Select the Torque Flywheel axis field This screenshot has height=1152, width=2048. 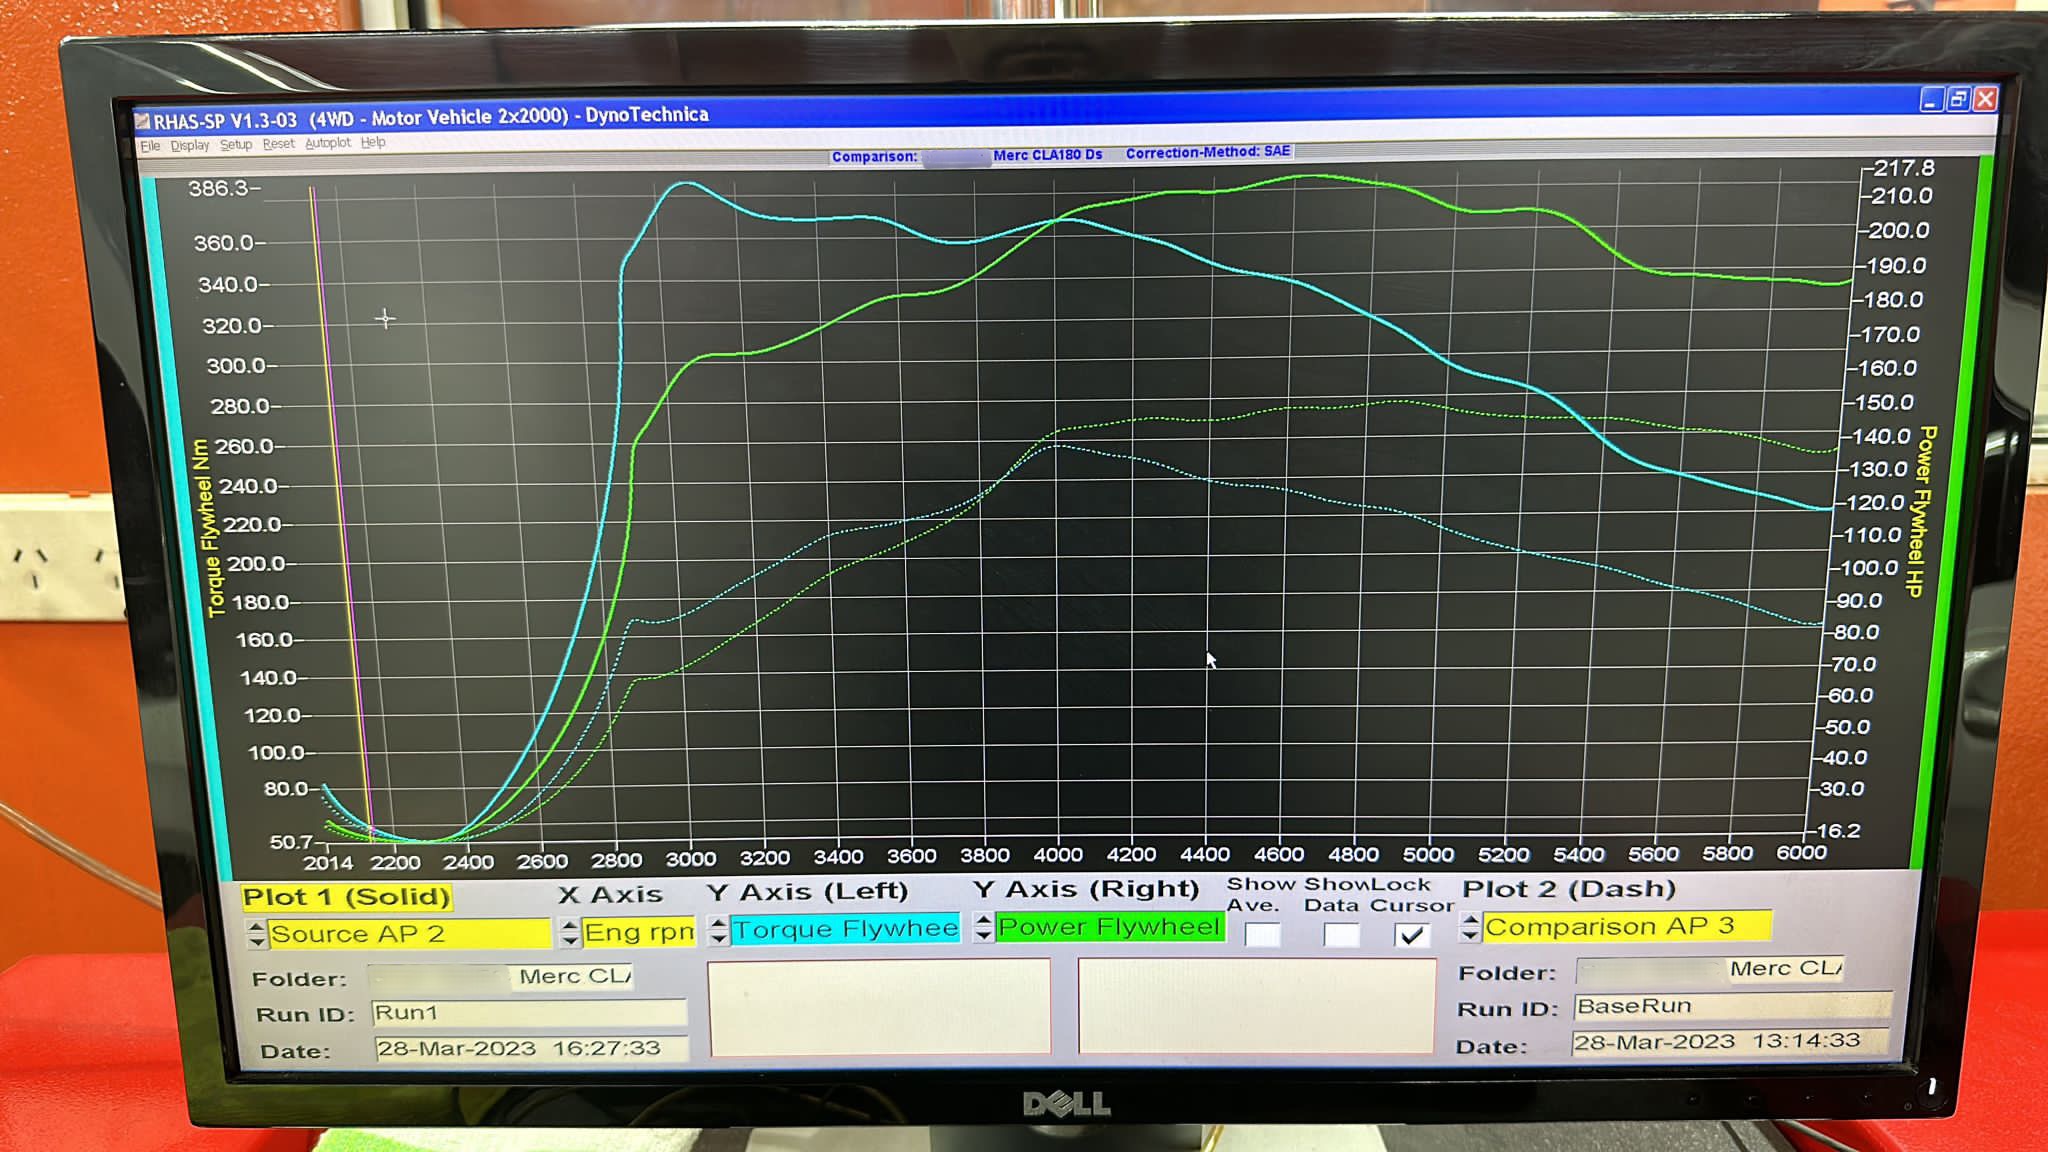[845, 929]
